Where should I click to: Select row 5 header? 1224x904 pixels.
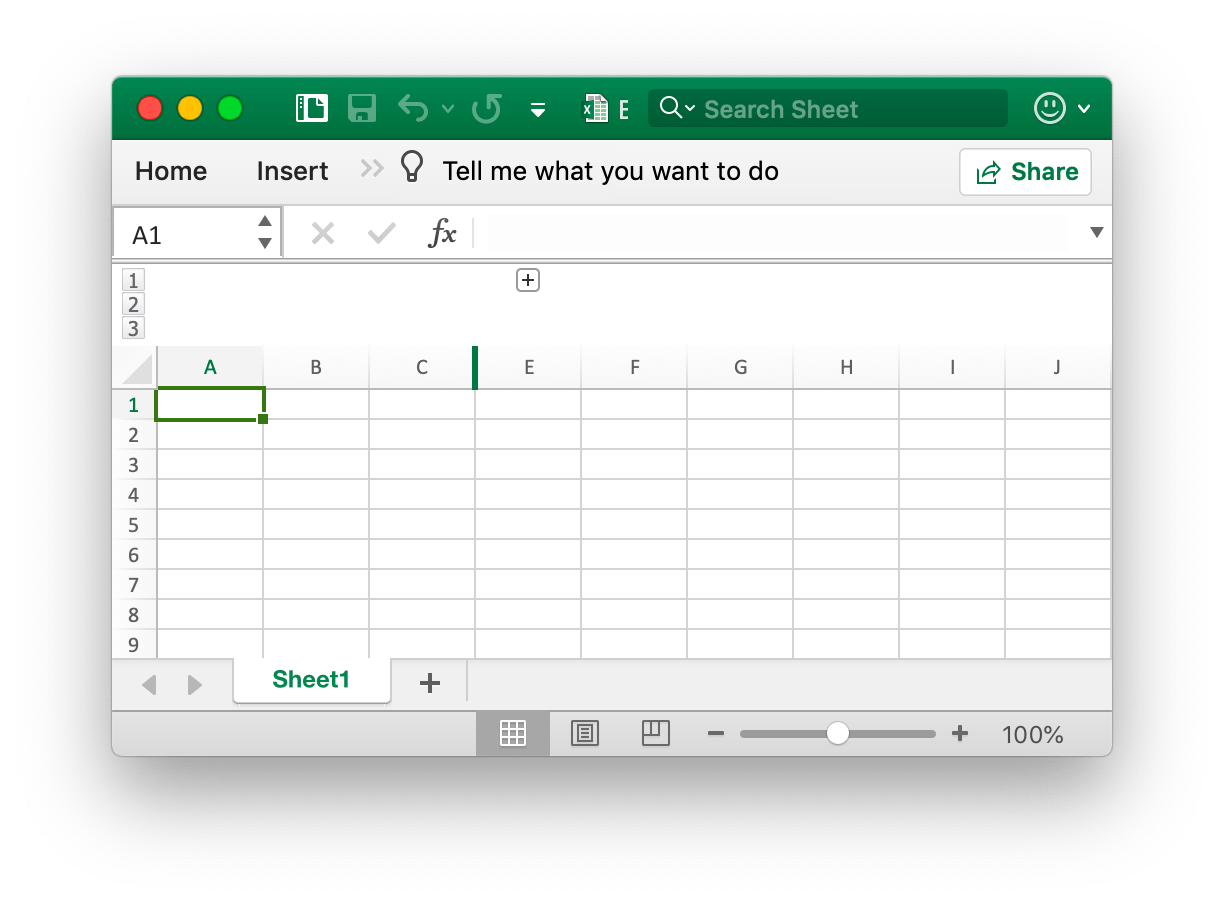click(134, 525)
